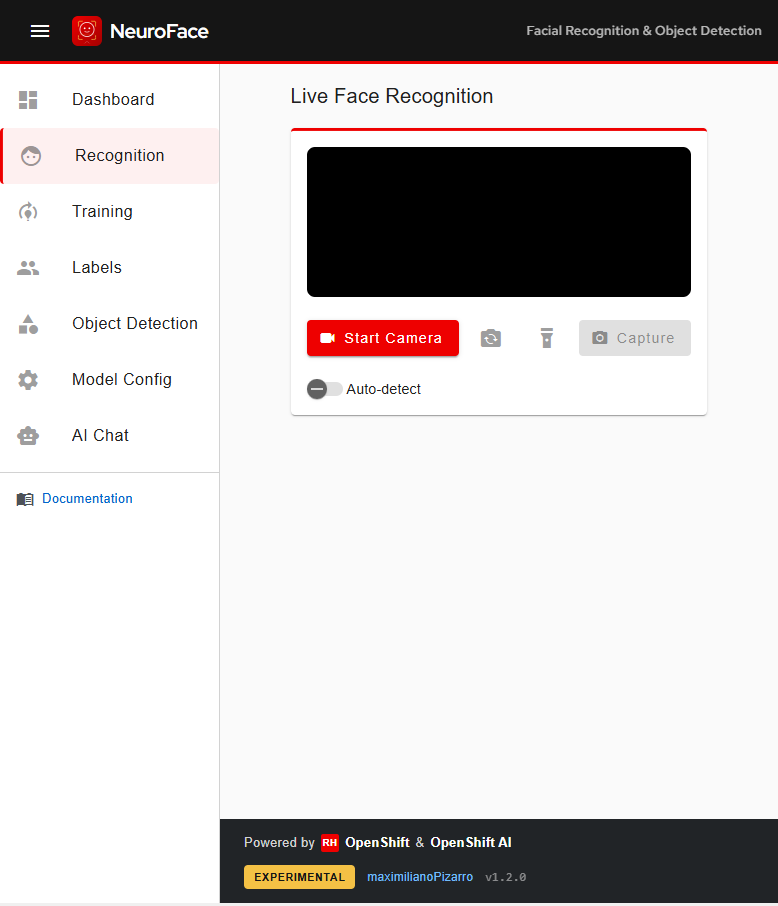Image resolution: width=778 pixels, height=906 pixels.
Task: Toggle the flashlight torch icon
Action: pyautogui.click(x=546, y=338)
